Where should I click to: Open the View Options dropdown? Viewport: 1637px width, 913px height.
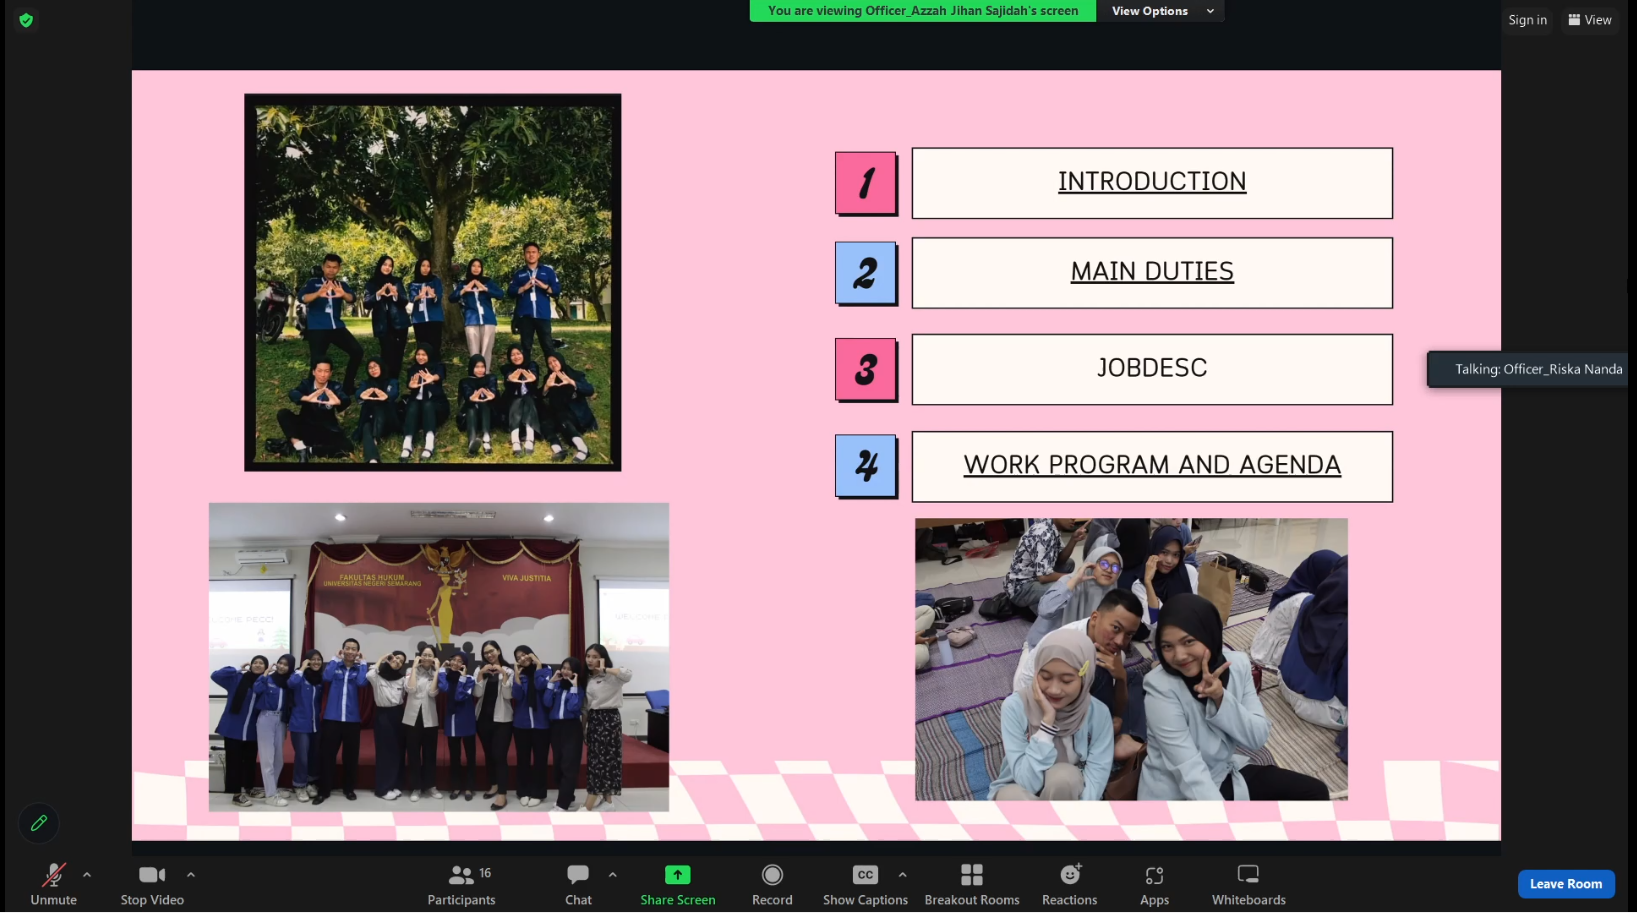pos(1160,11)
